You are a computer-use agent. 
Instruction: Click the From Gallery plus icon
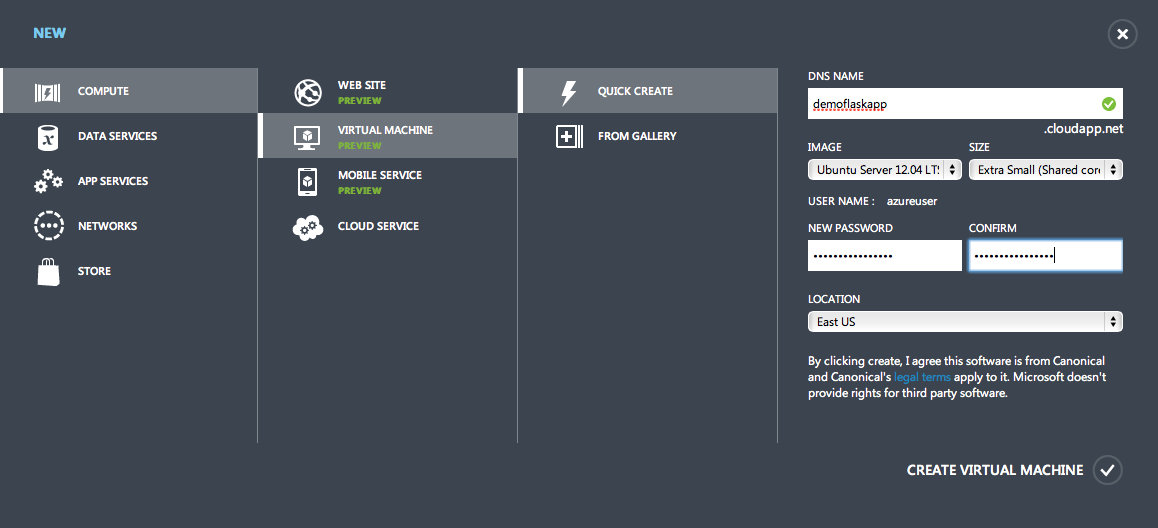point(569,137)
